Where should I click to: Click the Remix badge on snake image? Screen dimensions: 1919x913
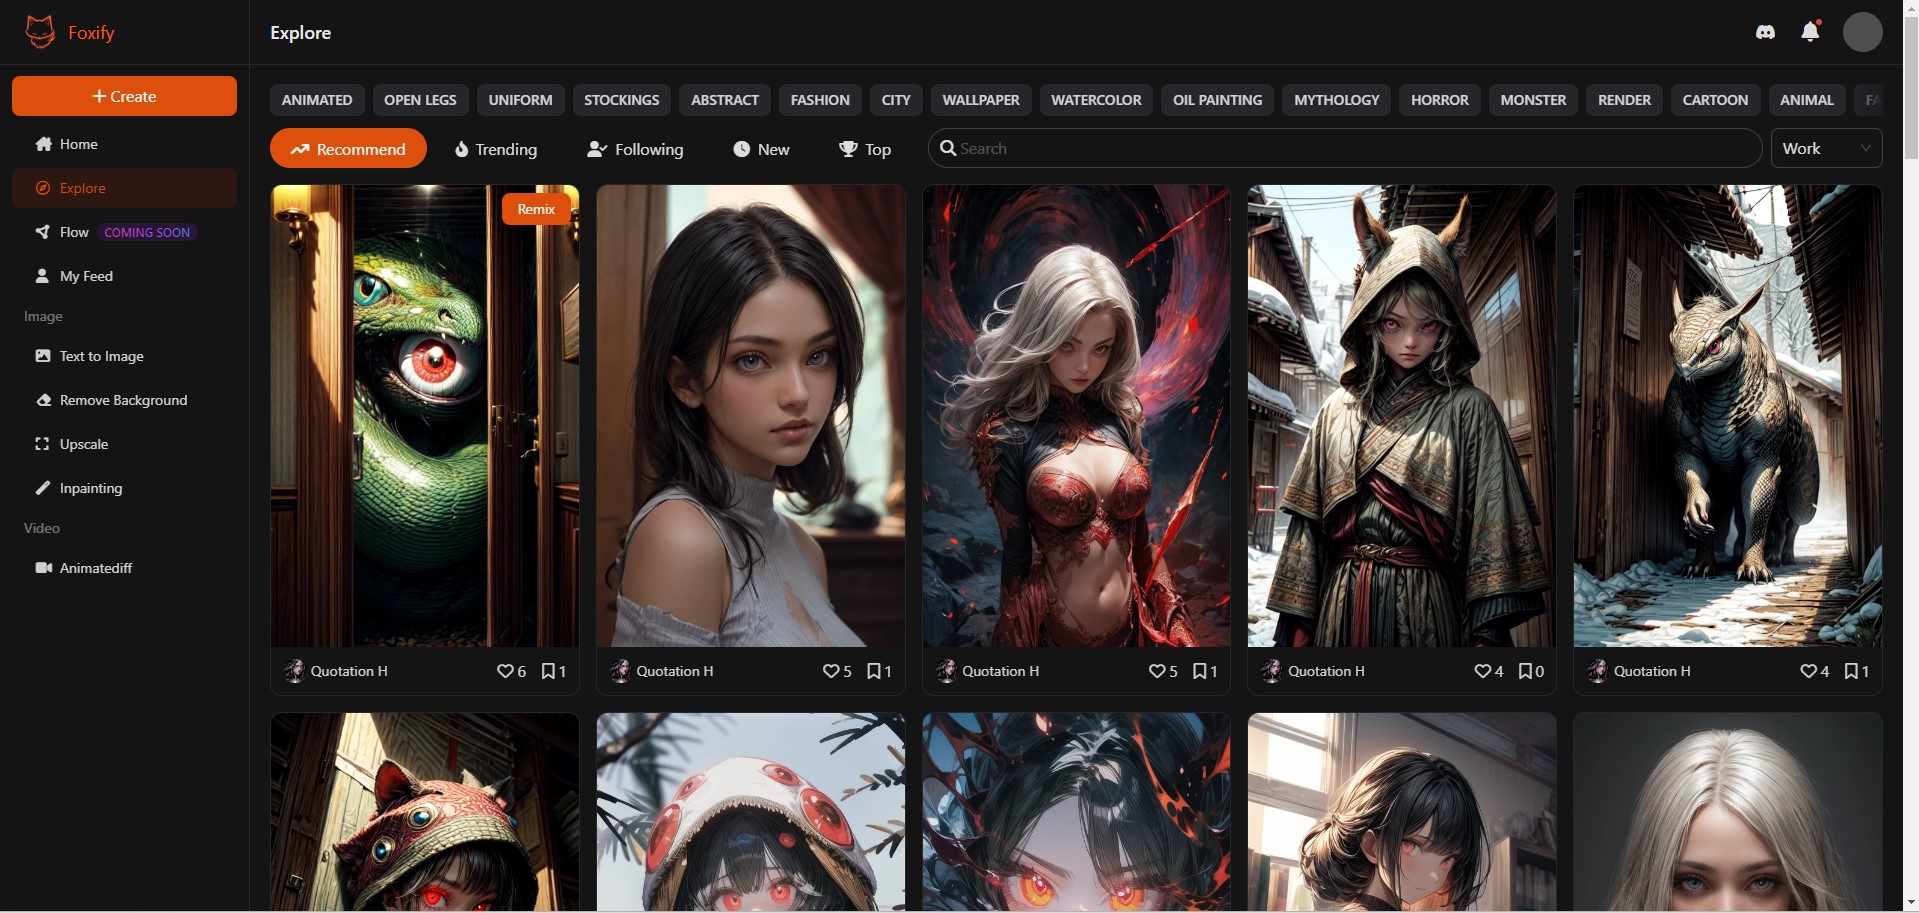click(536, 209)
